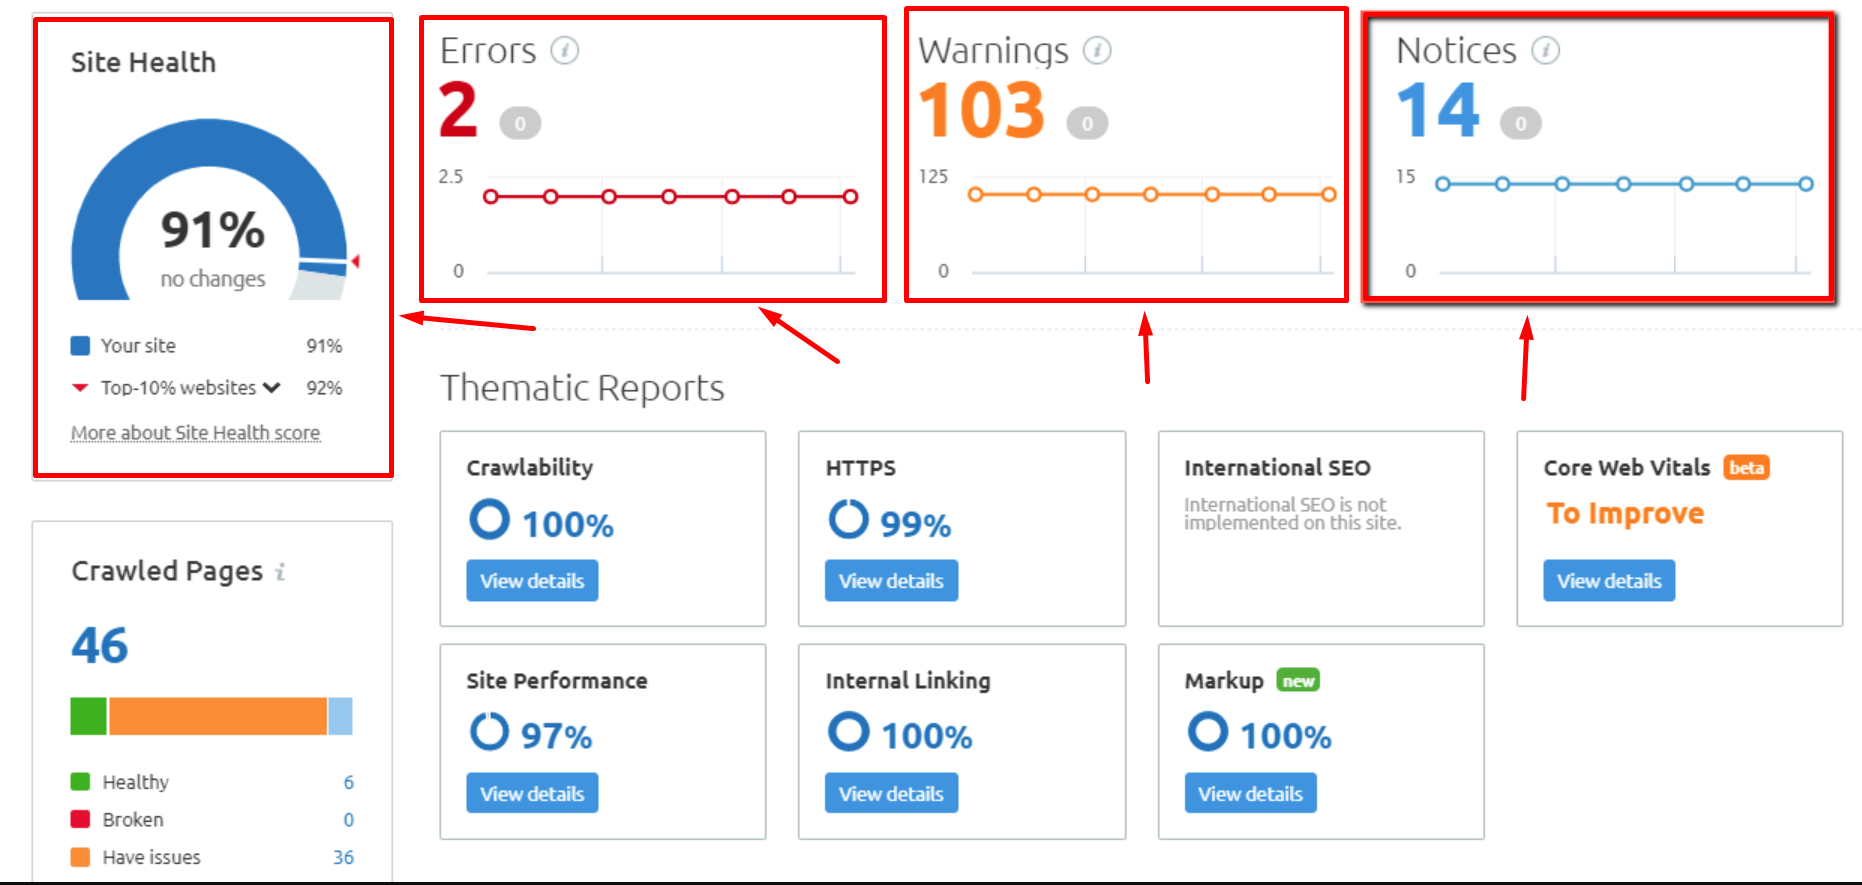Click the orange Have issues bar segment
The width and height of the screenshot is (1862, 885).
tap(218, 716)
